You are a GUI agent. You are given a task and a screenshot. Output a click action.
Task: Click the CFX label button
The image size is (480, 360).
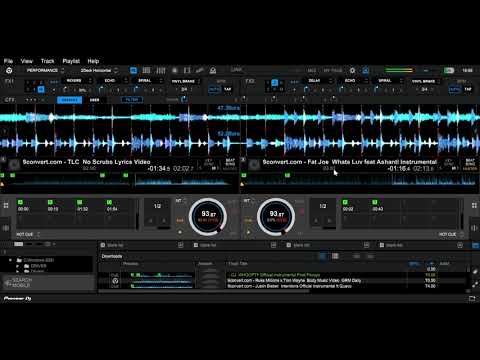tap(10, 100)
